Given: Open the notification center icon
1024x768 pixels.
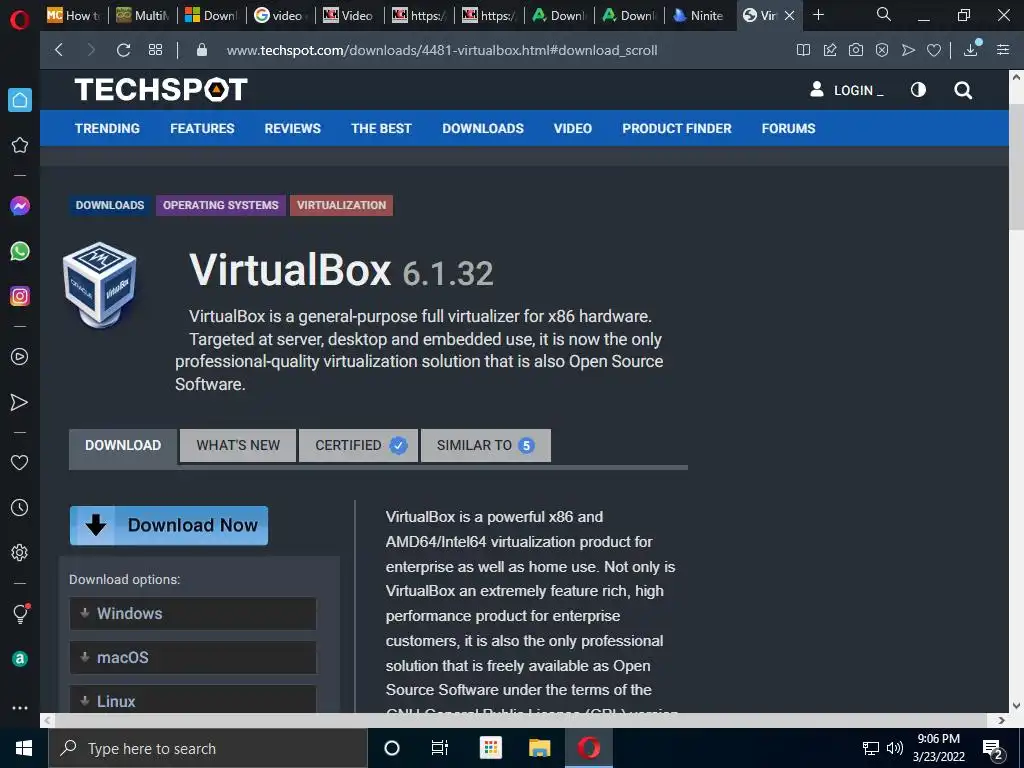Looking at the screenshot, I should click(993, 749).
